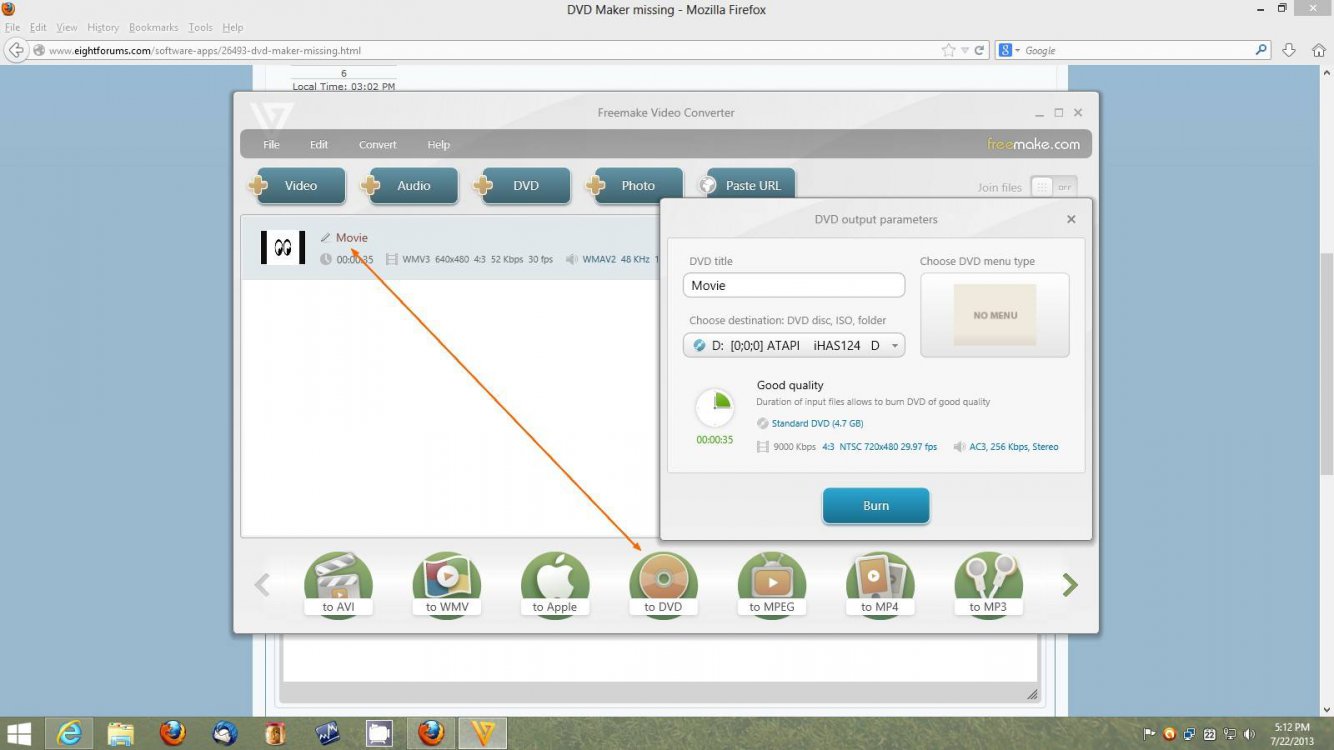This screenshot has width=1334, height=750.
Task: Toggle the Join files switch
Action: coord(1054,187)
